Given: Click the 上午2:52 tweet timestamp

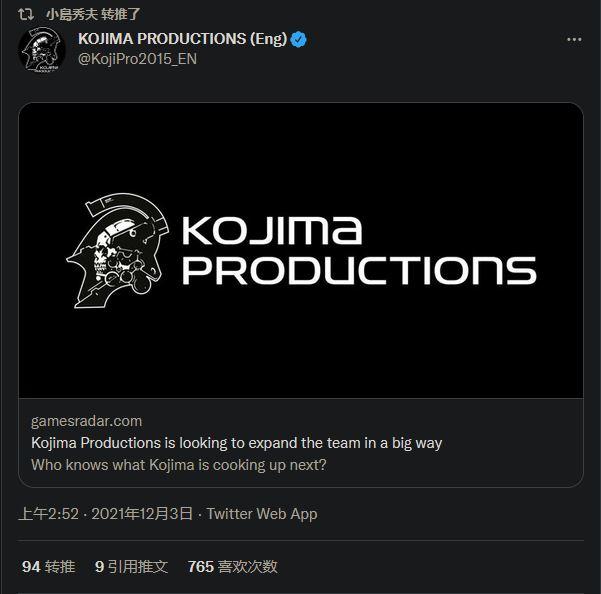Looking at the screenshot, I should (x=50, y=514).
